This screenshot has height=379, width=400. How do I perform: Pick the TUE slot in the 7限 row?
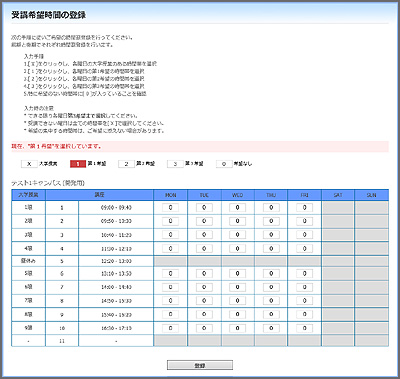(x=204, y=301)
